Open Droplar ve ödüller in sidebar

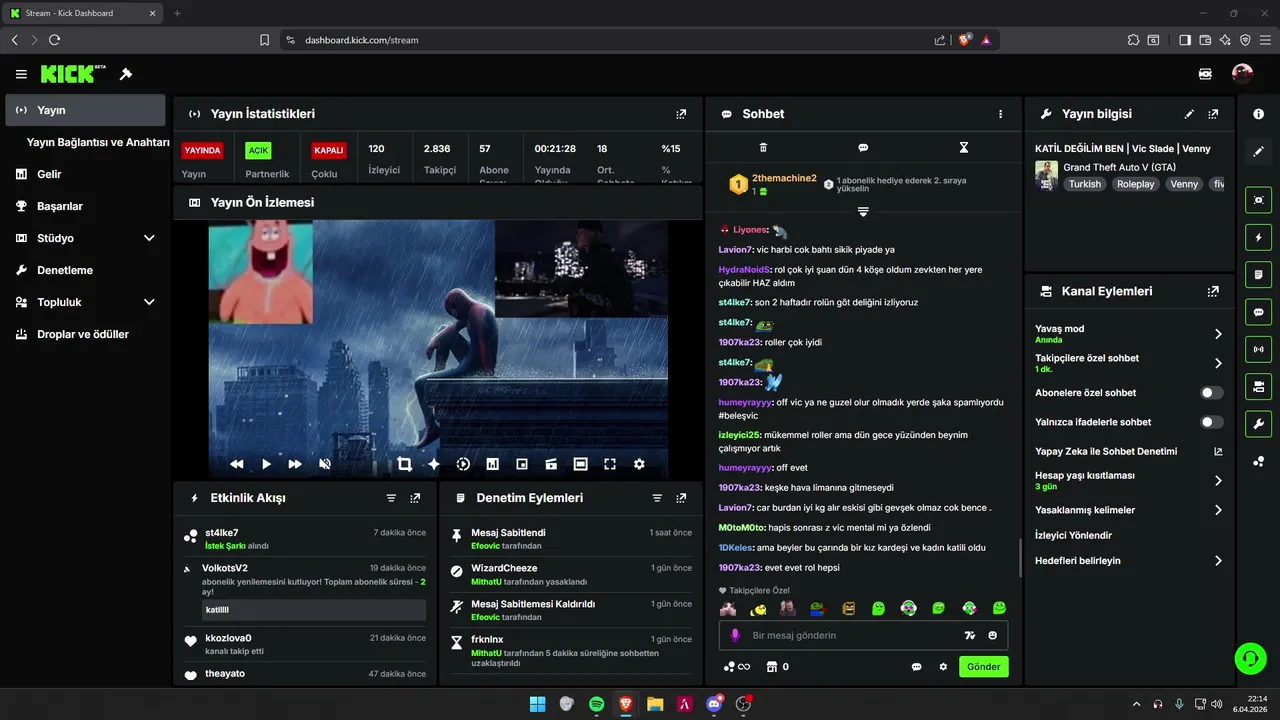(x=85, y=334)
